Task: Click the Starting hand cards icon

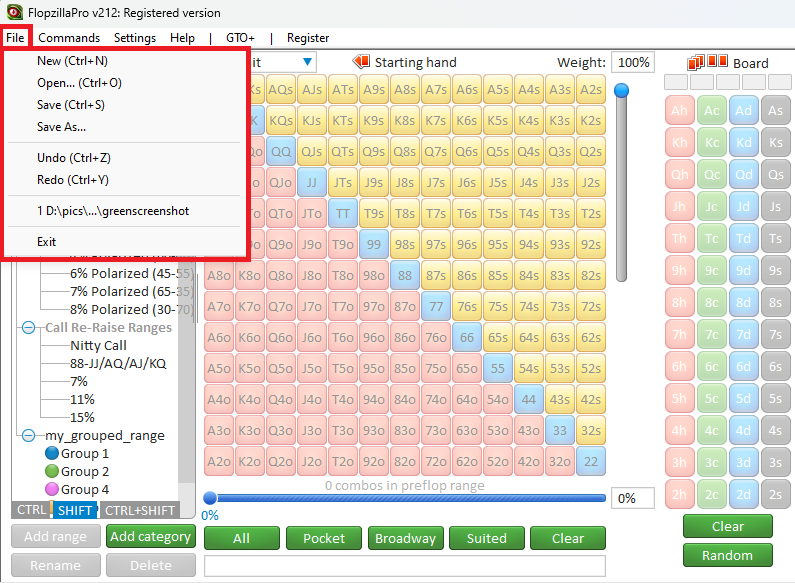Action: pos(361,62)
